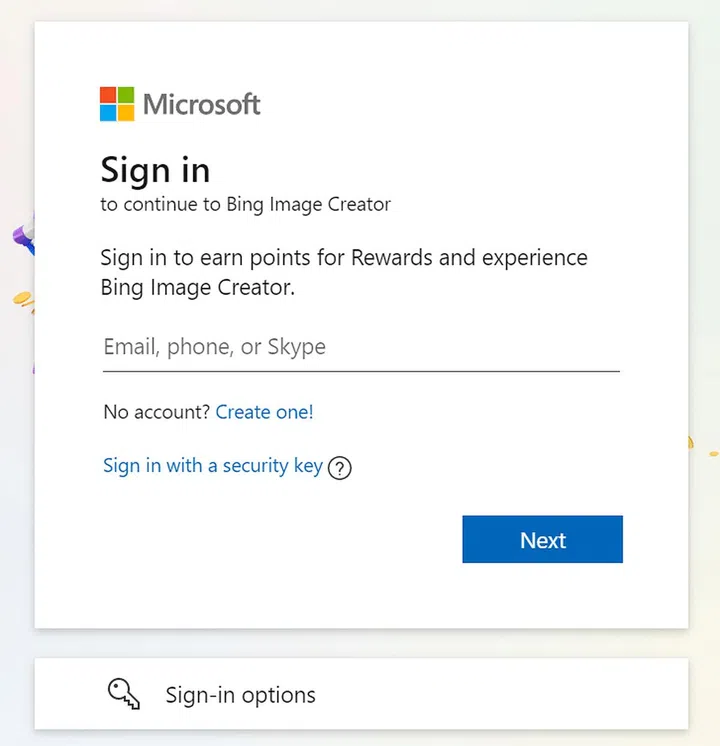Click the small coin on right edge
720x746 pixels.
point(688,441)
